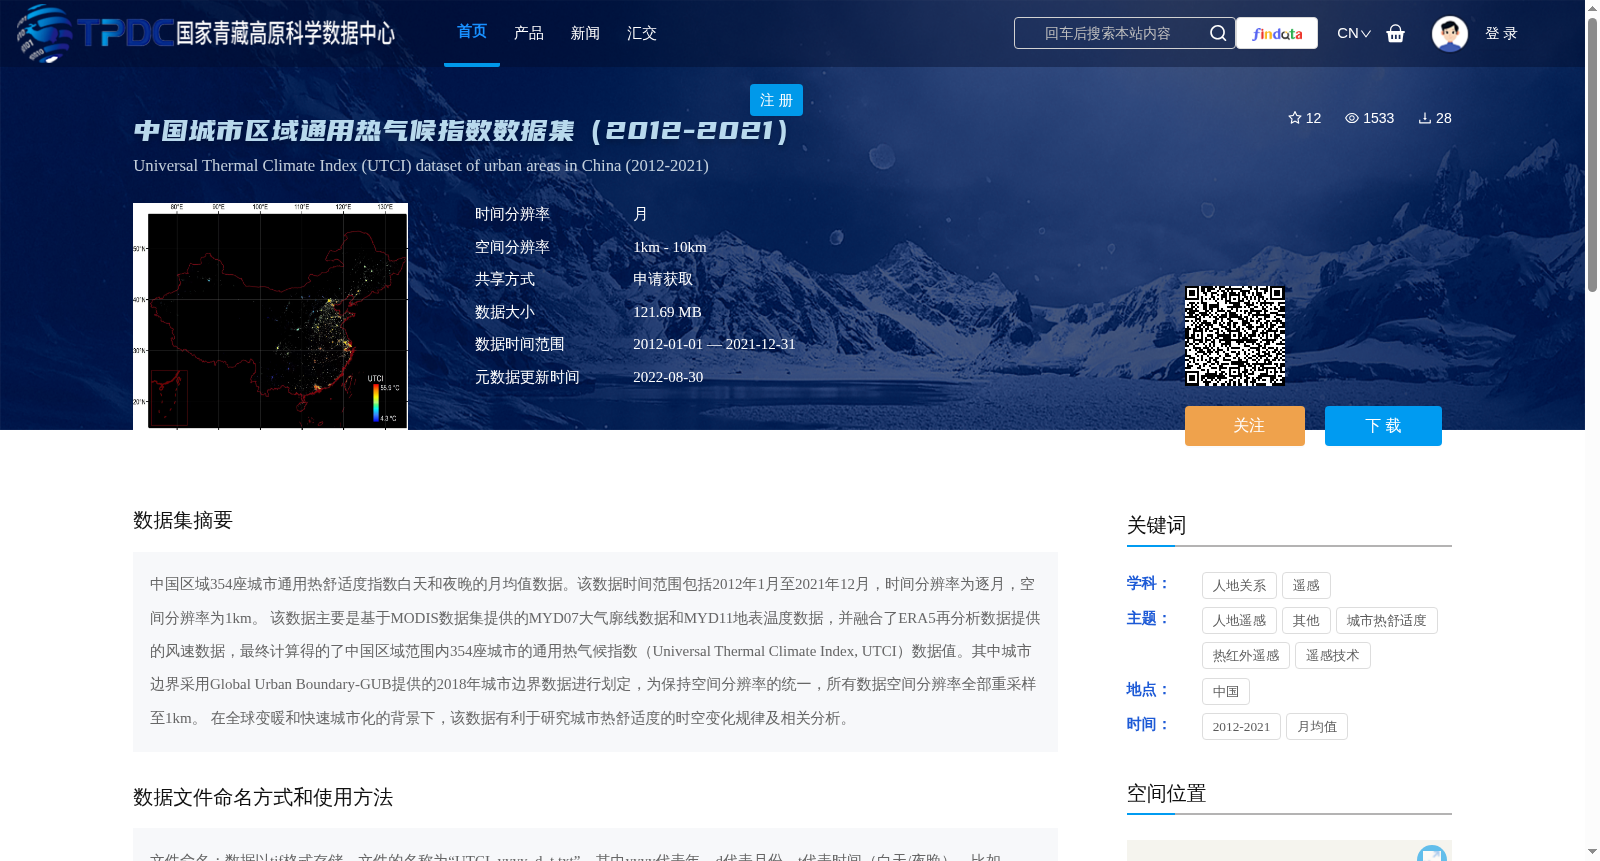
Task: Open the UTCI China map thumbnail
Action: 270,316
